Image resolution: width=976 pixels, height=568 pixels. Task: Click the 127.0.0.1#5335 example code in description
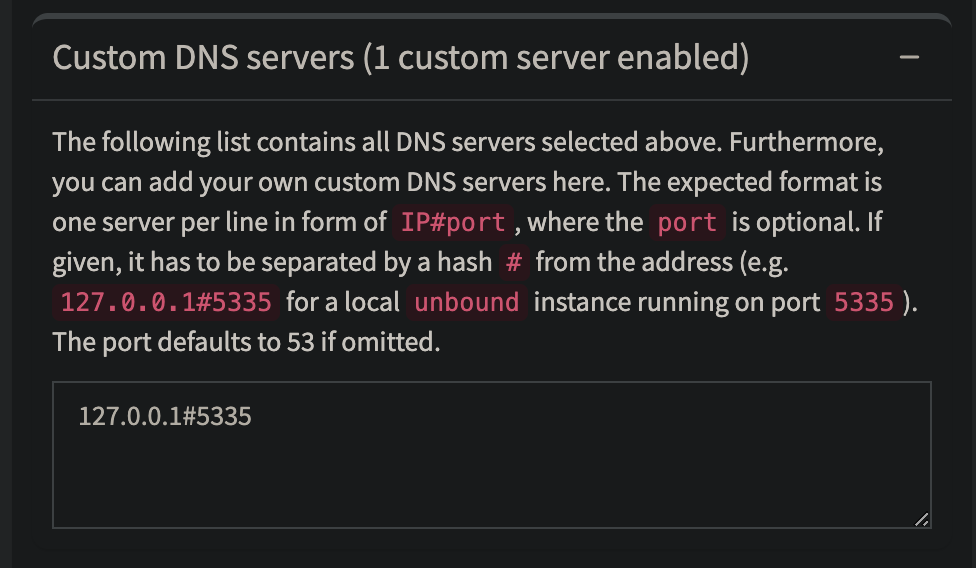(166, 302)
